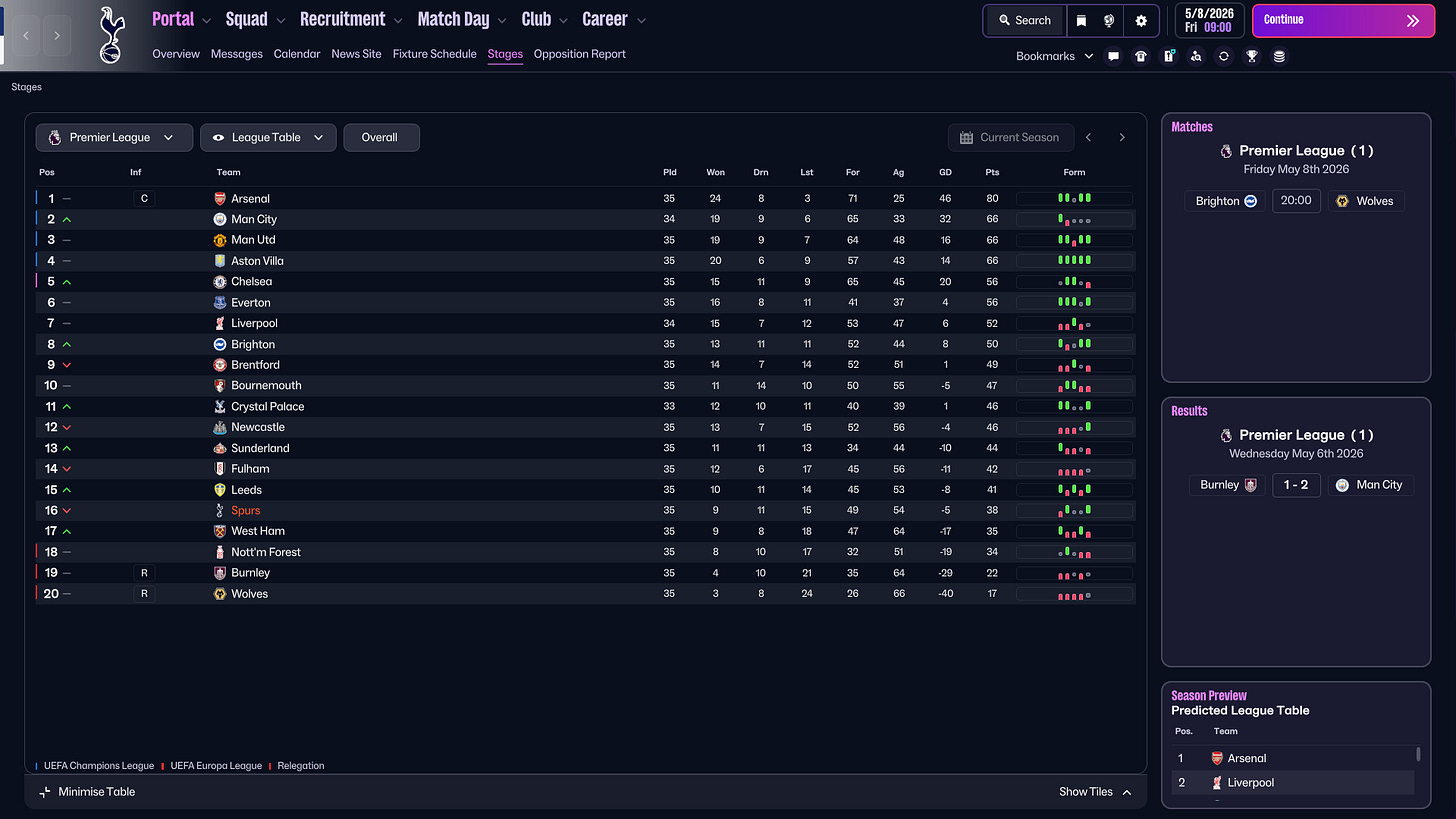Screen dimensions: 1456x819
Task: Click the Man City badge in table row
Action: point(220,219)
